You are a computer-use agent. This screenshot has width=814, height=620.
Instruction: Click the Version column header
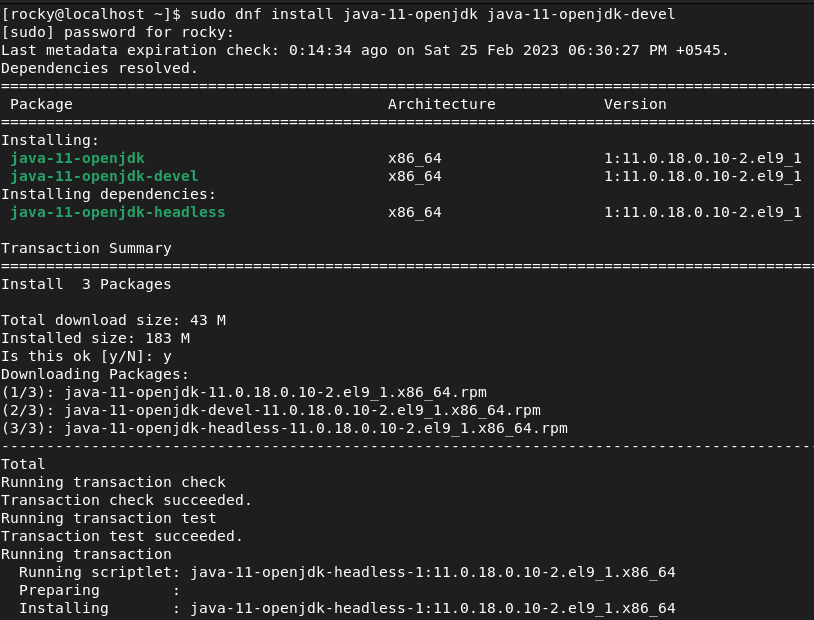pyautogui.click(x=634, y=104)
